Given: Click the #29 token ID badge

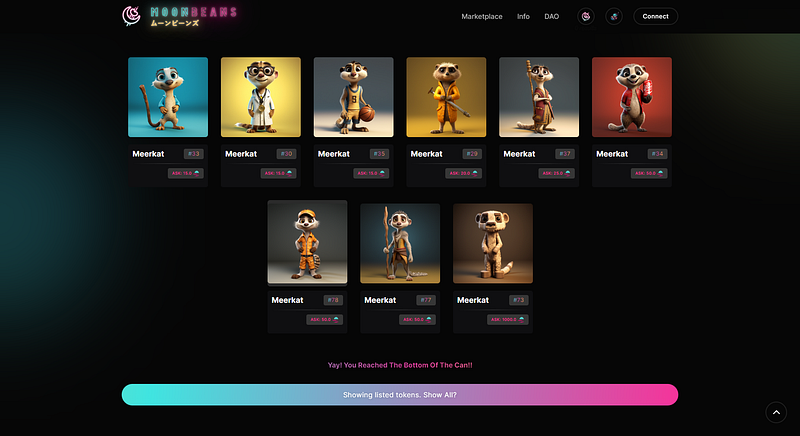Looking at the screenshot, I should coord(472,153).
